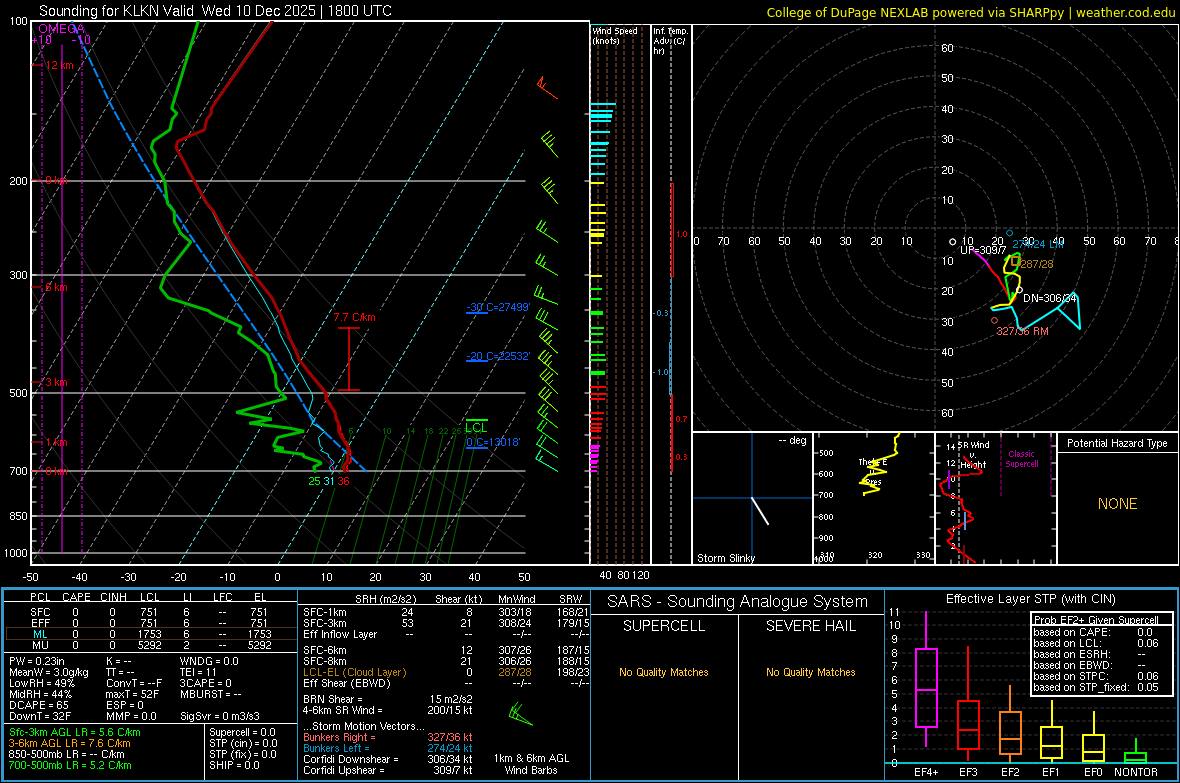Click the 'maxT = 52F' value
The height and width of the screenshot is (783, 1180).
(x=132, y=694)
